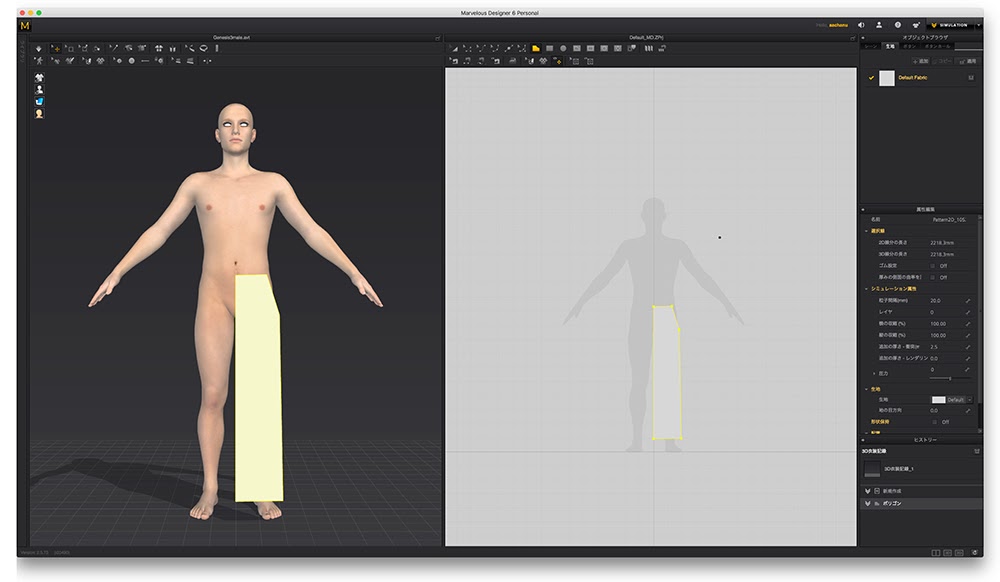Image resolution: width=1000 pixels, height=582 pixels.
Task: Switch to the ボタン tab in object browser
Action: pos(909,46)
